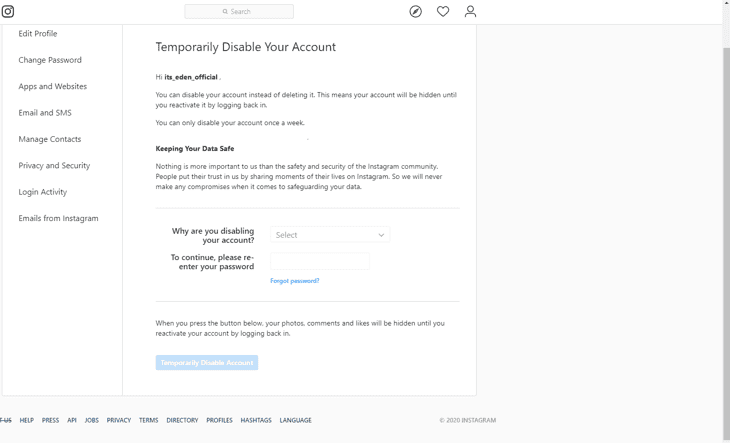Open the profile person icon

470,11
